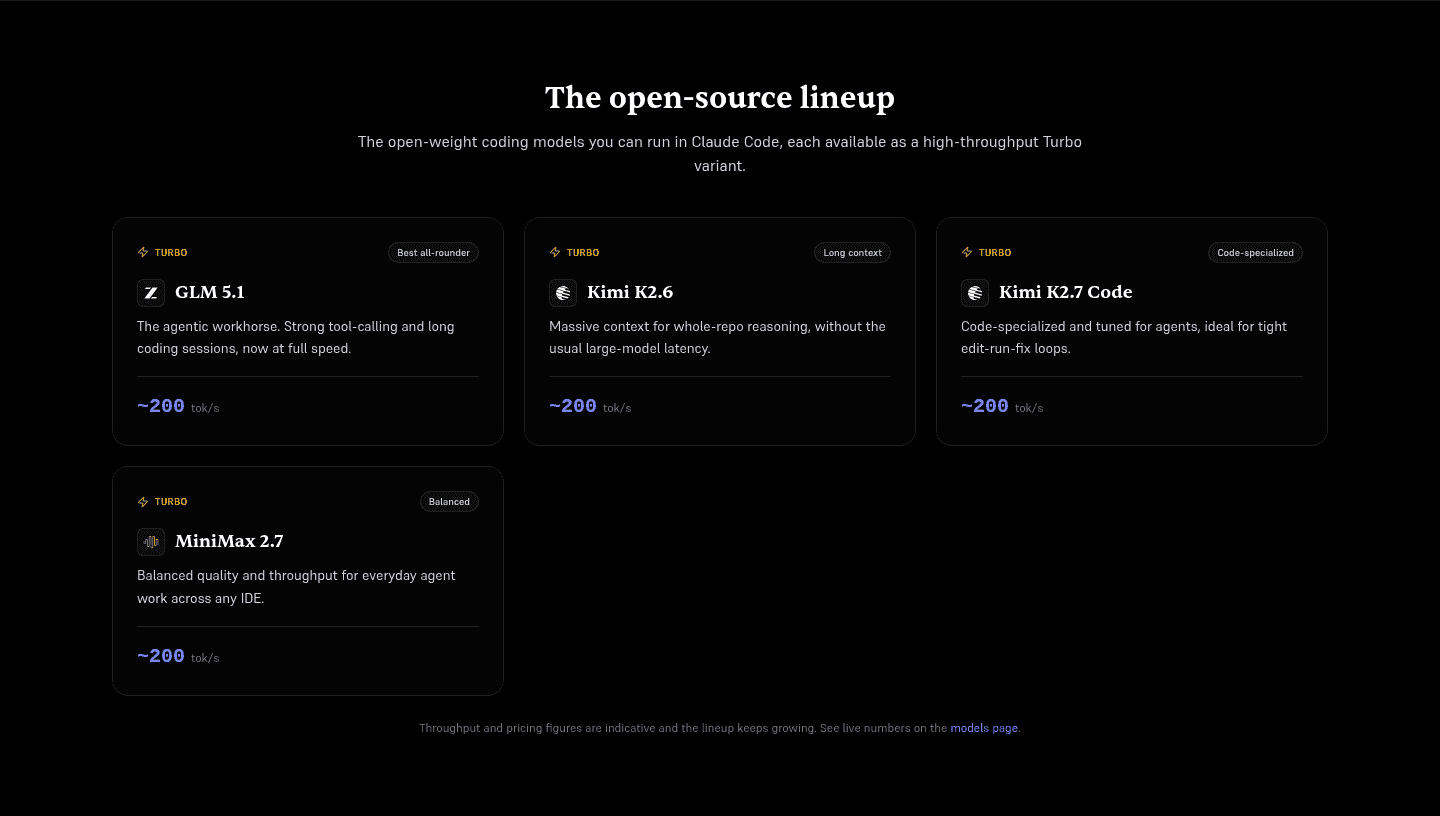Click the GLM 5.1 model title

(x=210, y=292)
